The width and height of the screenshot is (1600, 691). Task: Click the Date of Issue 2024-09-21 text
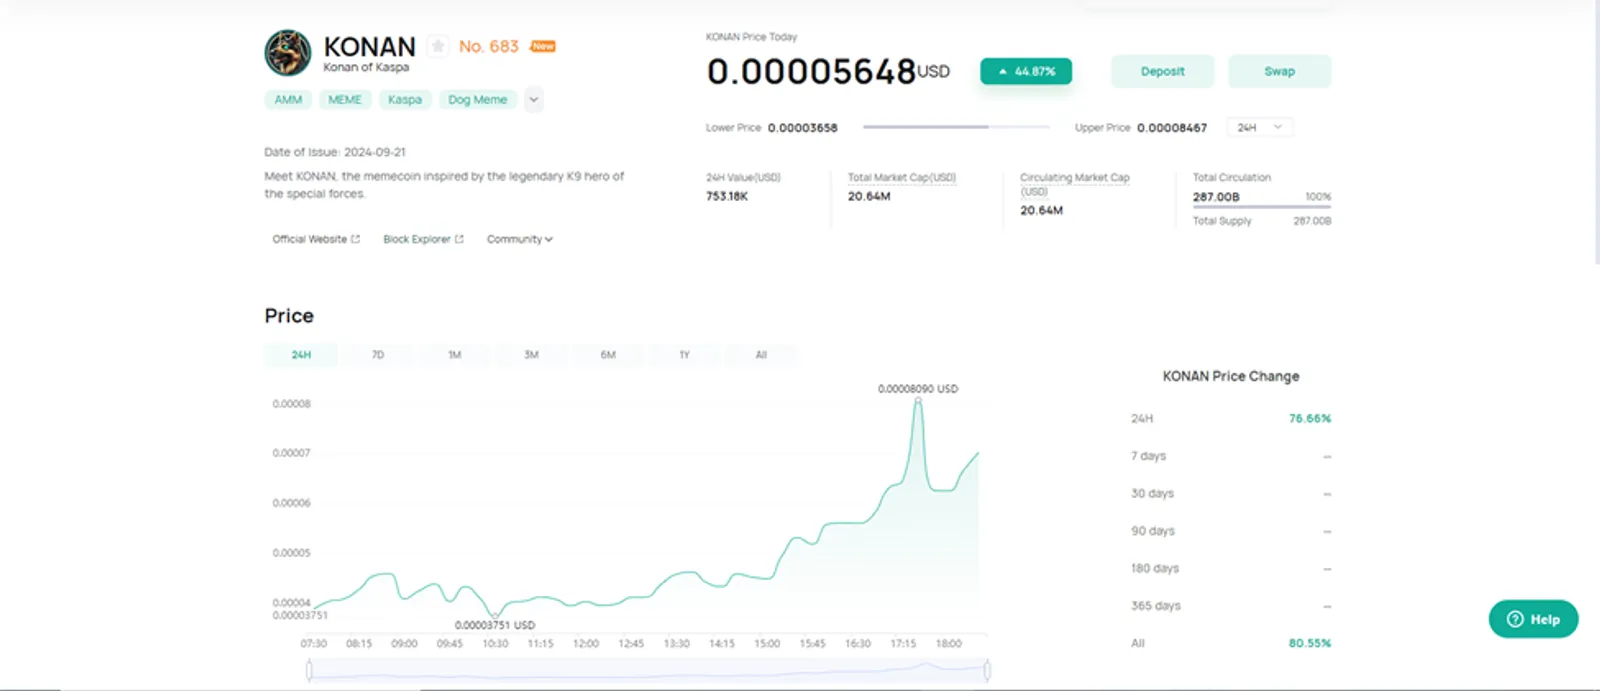(335, 152)
